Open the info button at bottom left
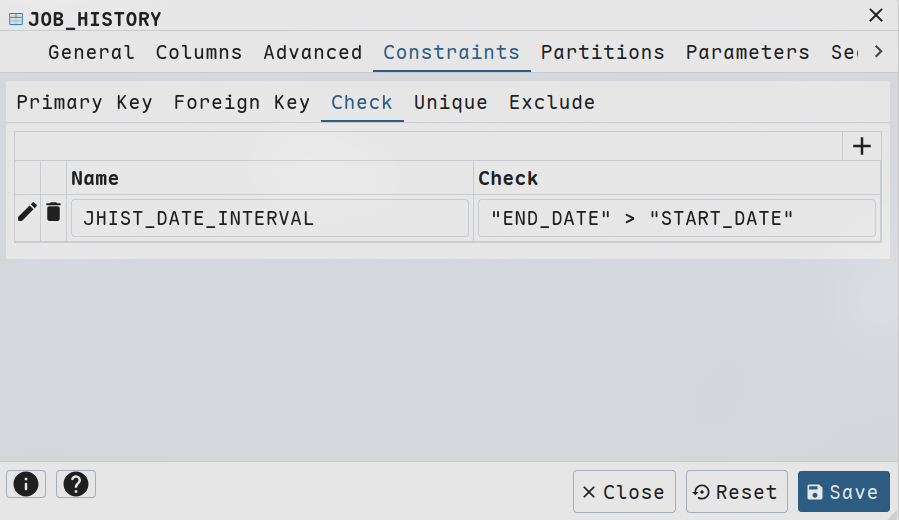Screen dimensions: 899x520 pyautogui.click(x=25, y=484)
